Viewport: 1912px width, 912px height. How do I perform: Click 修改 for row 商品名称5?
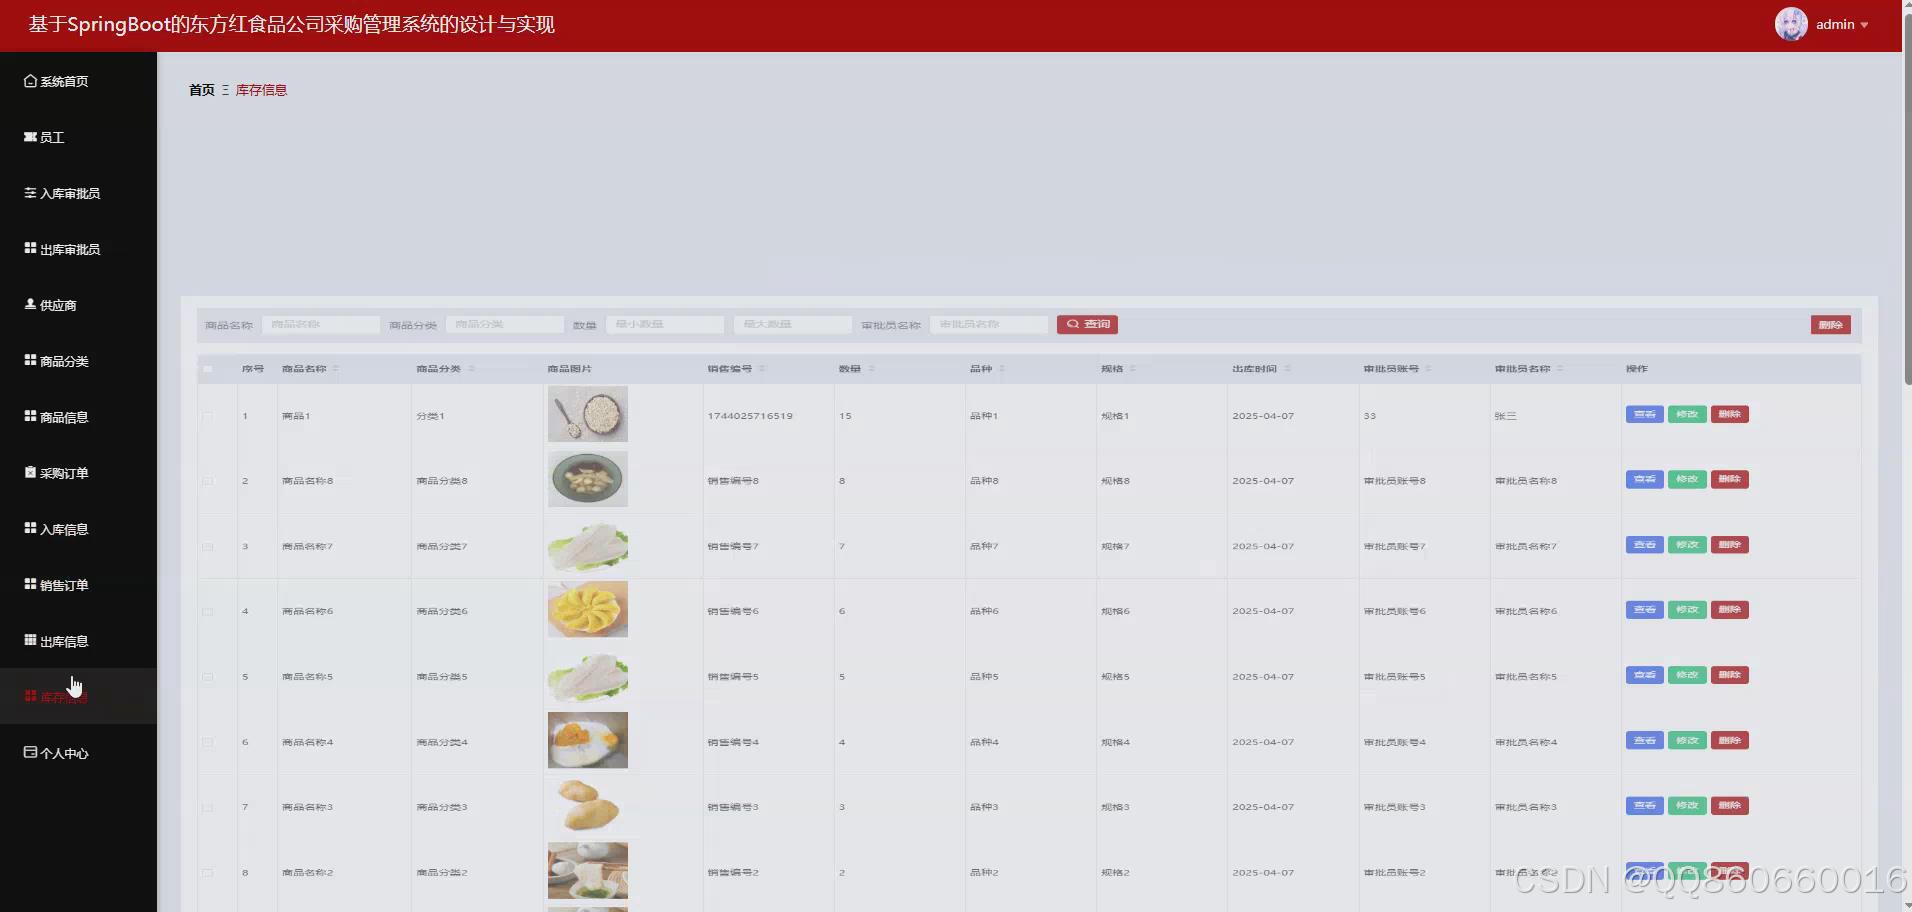click(x=1687, y=675)
